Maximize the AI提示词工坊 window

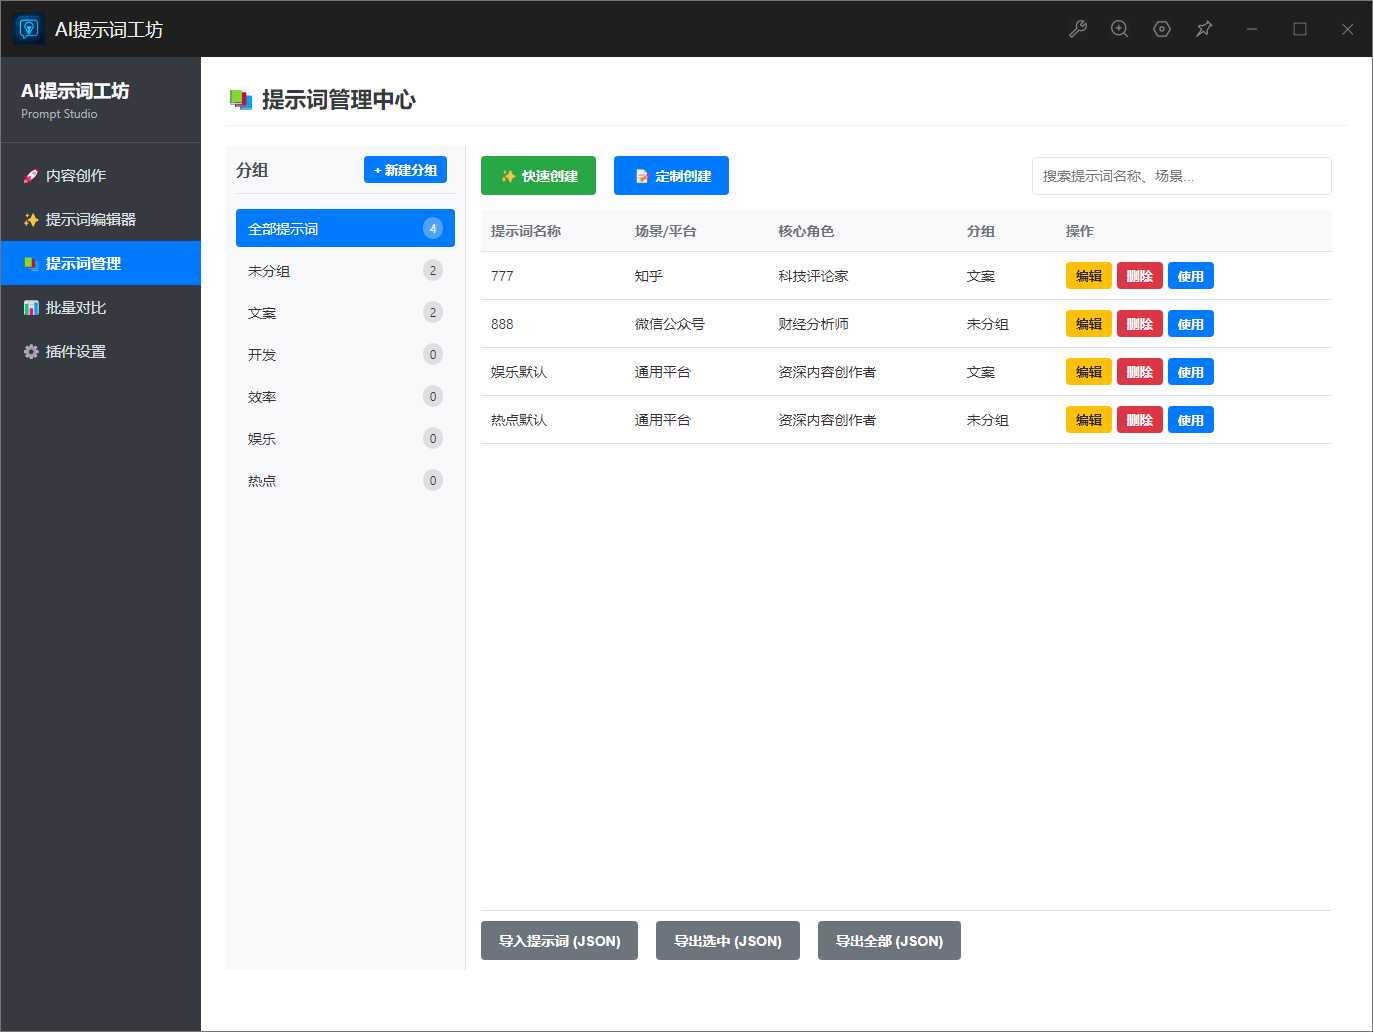click(x=1300, y=29)
